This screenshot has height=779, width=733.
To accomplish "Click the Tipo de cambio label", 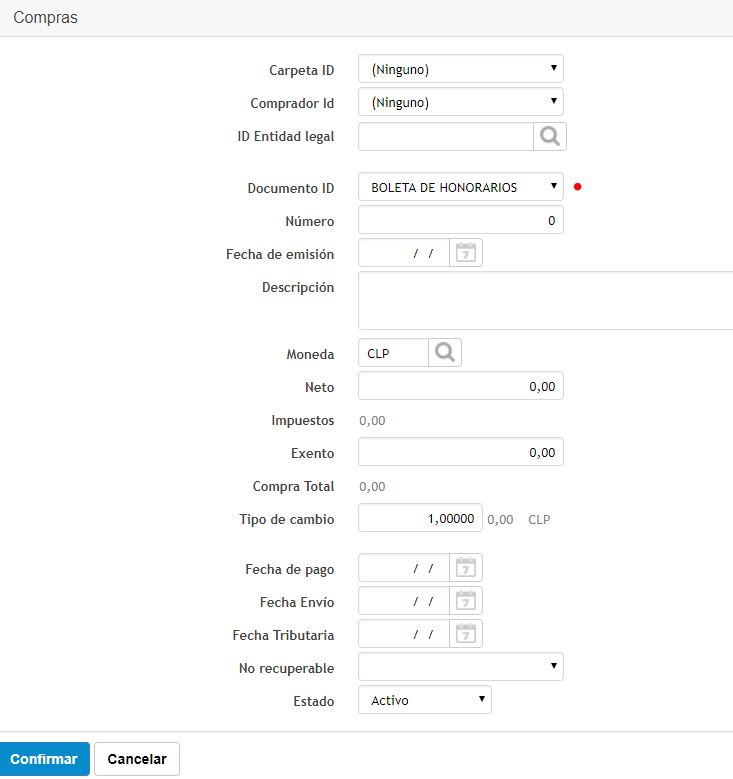I will pyautogui.click(x=287, y=519).
